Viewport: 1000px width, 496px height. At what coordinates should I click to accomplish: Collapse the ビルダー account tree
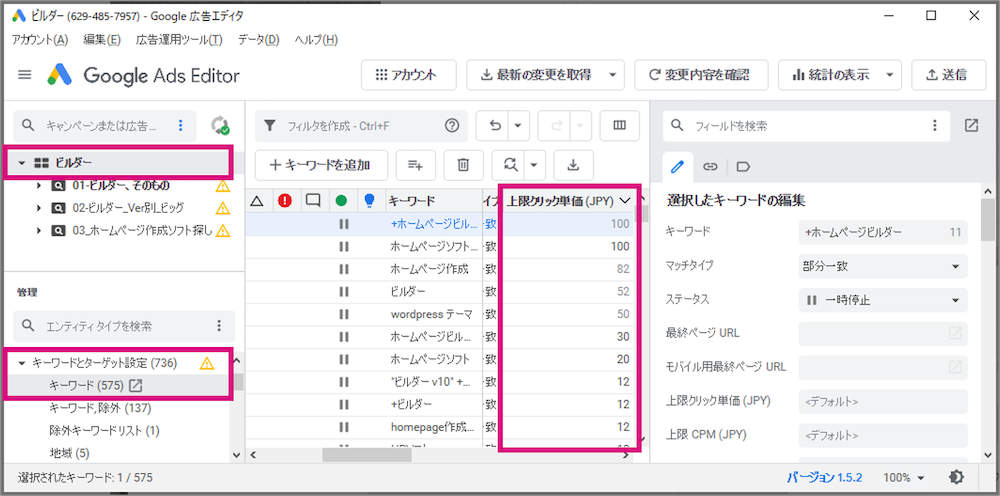(x=22, y=163)
